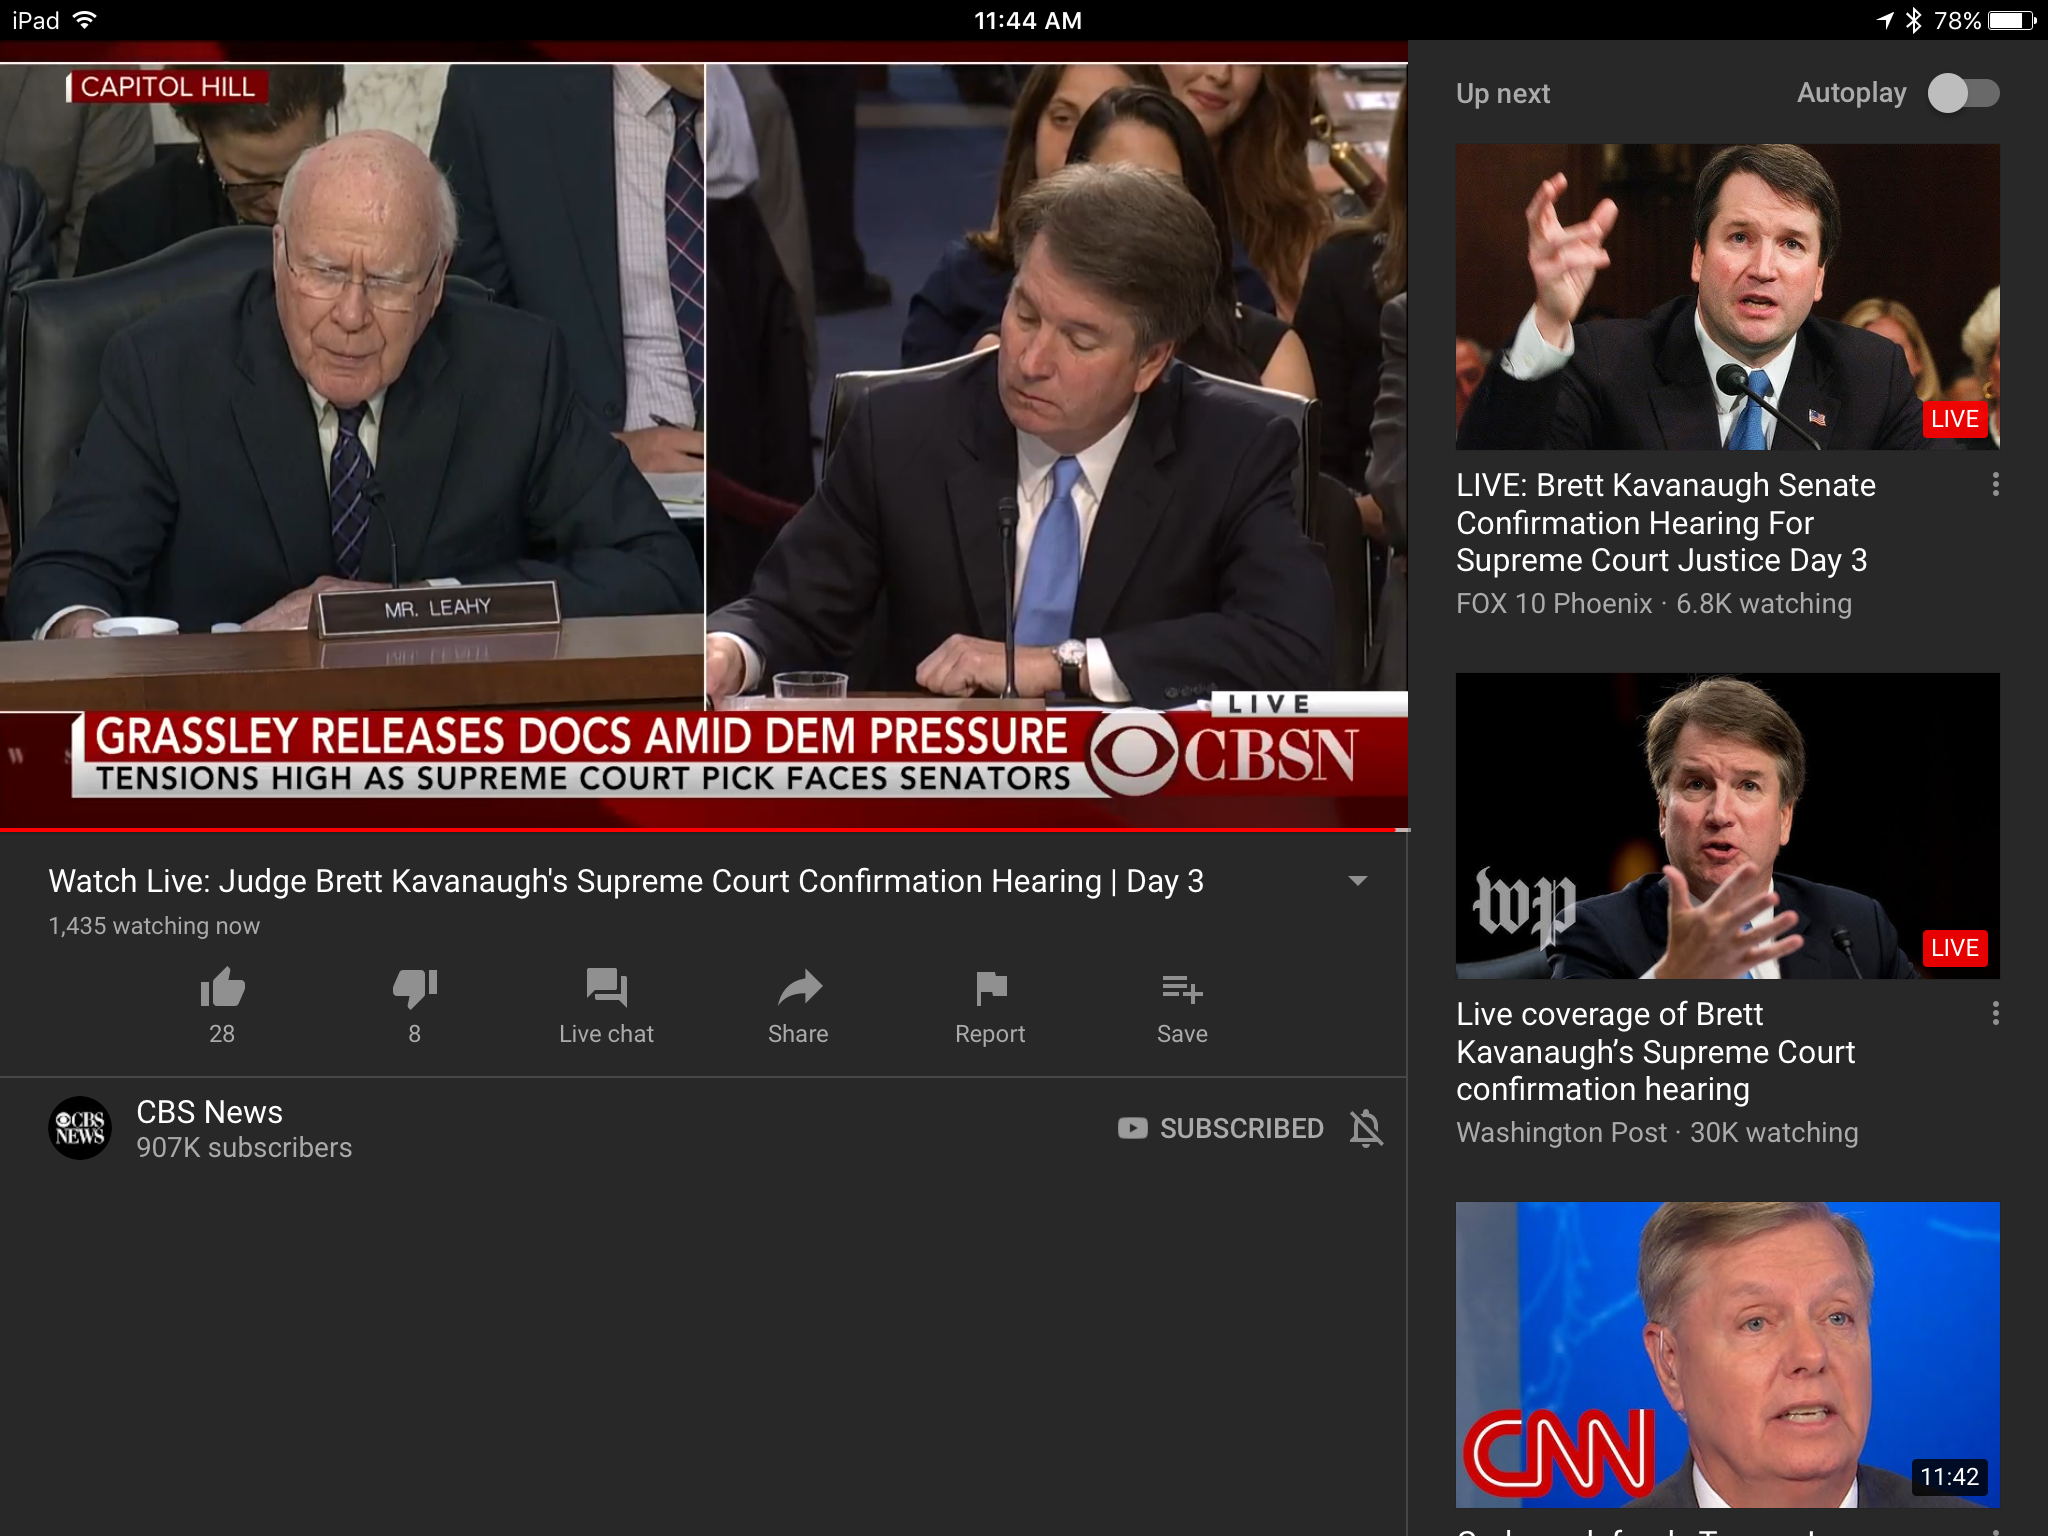Tap the dislike count '8'

(x=415, y=1034)
